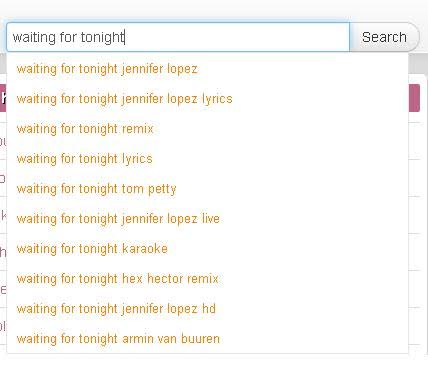Choose 'waiting for tonight tom petty'
The width and height of the screenshot is (428, 369).
click(207, 189)
